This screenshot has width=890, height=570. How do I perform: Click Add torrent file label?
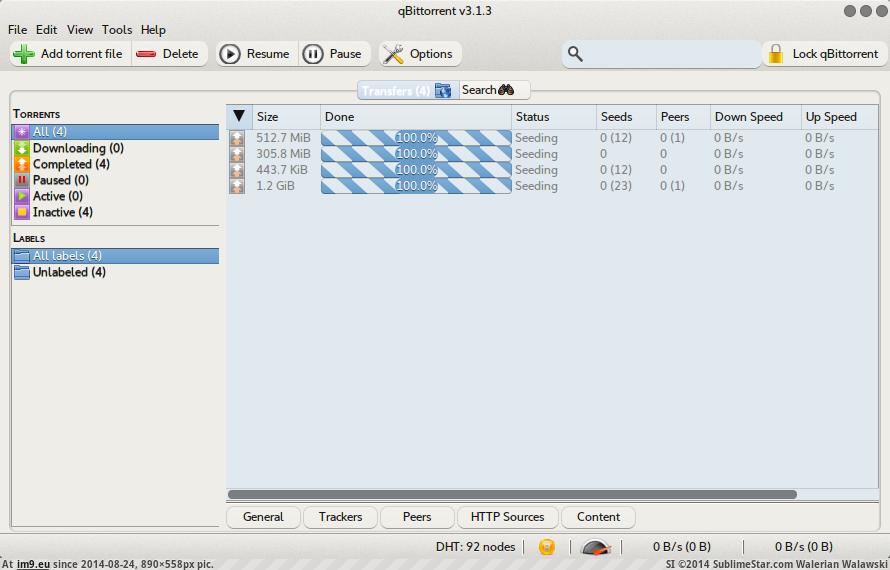pos(82,54)
